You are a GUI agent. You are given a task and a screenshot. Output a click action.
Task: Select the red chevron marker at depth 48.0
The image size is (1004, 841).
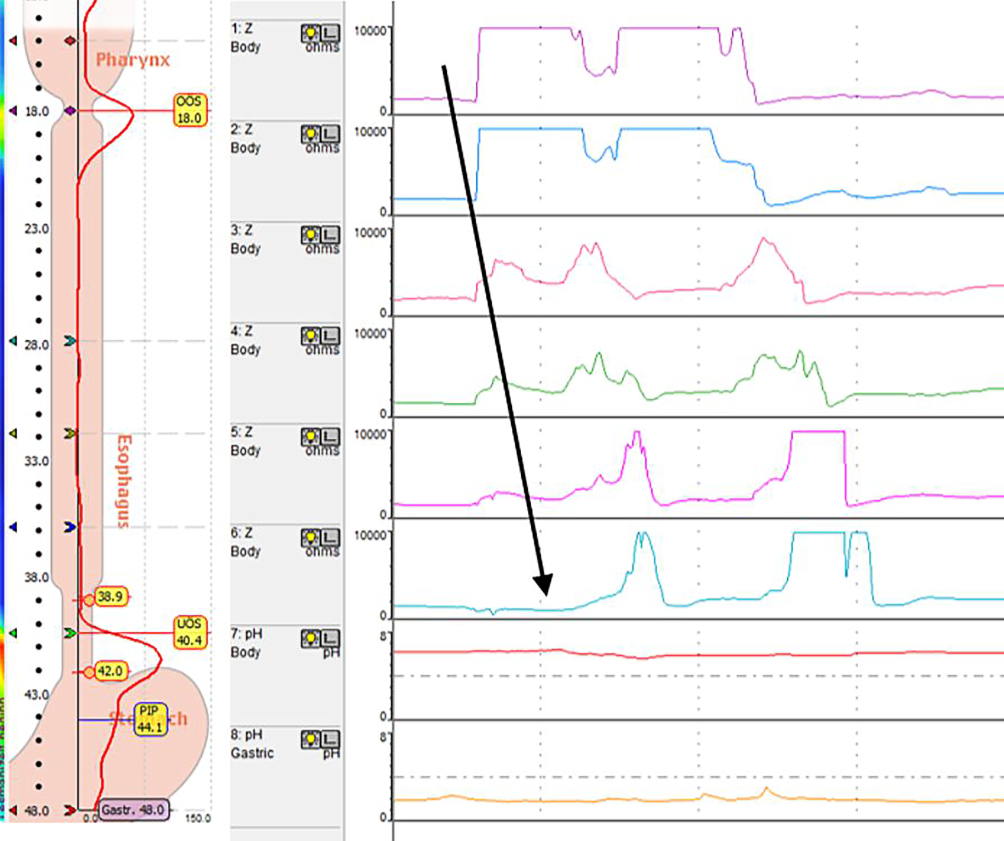click(x=70, y=810)
